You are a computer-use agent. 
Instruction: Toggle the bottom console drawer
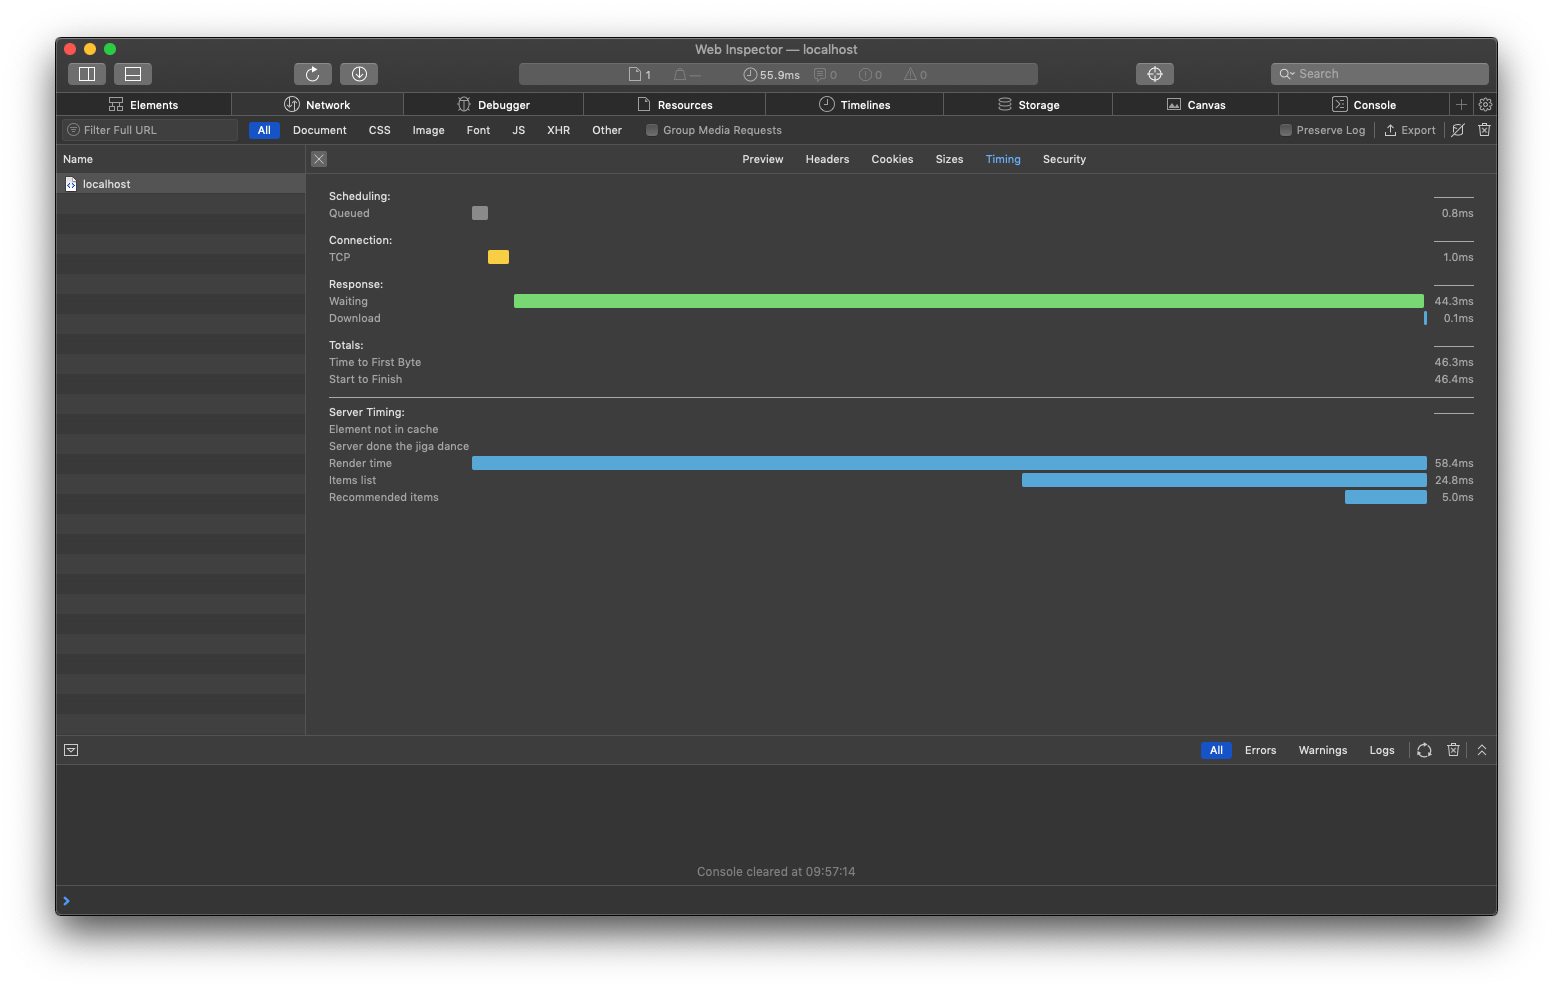click(x=132, y=73)
